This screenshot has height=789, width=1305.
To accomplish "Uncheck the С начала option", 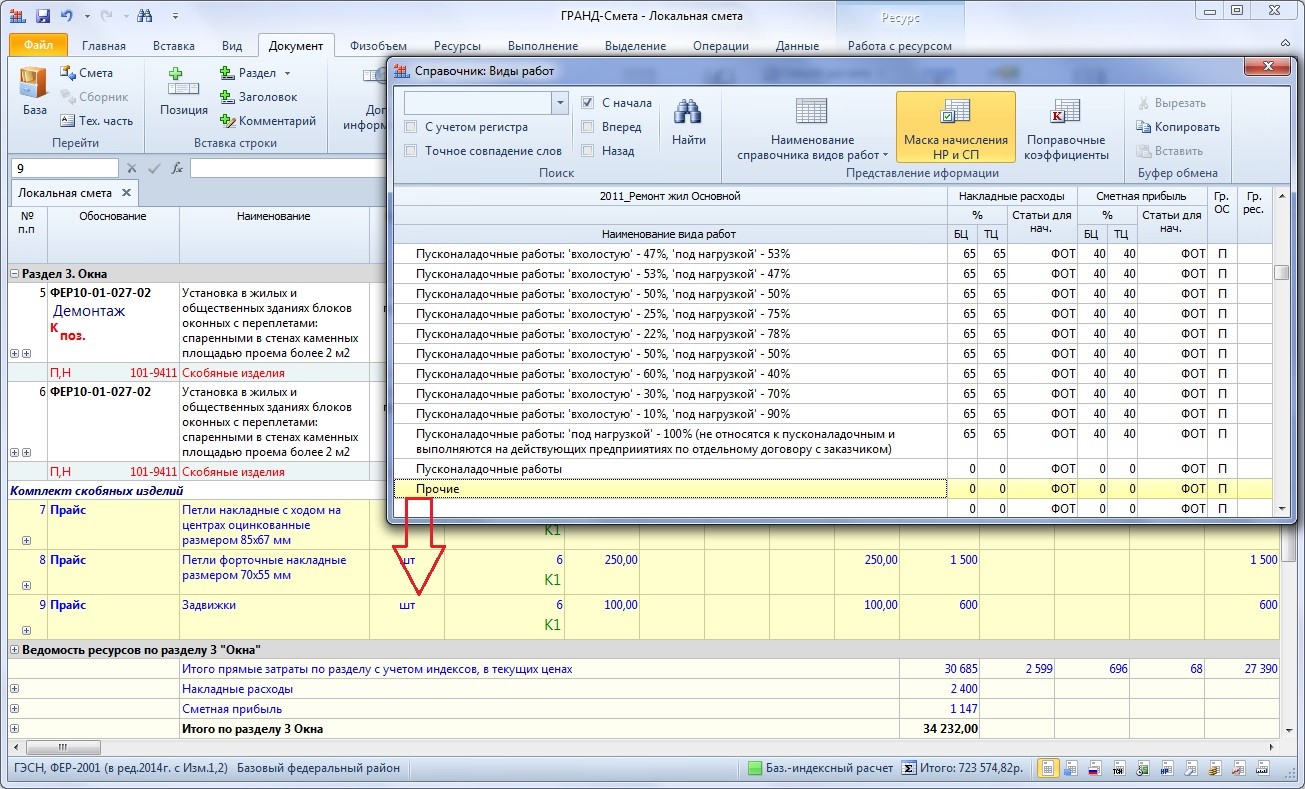I will click(588, 103).
